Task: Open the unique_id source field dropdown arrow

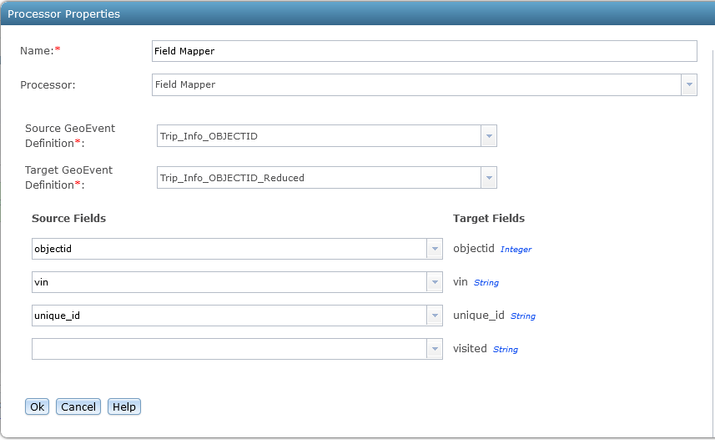Action: point(435,316)
